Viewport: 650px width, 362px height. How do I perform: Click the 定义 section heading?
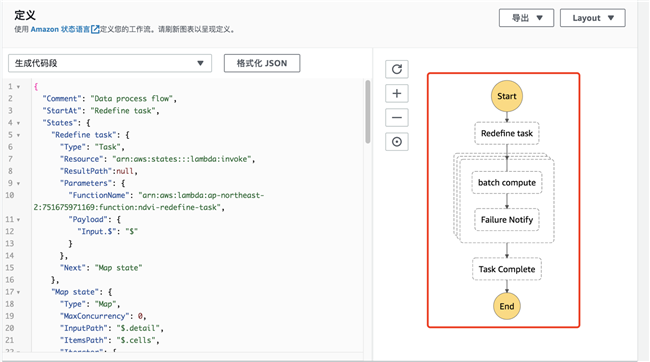point(25,15)
